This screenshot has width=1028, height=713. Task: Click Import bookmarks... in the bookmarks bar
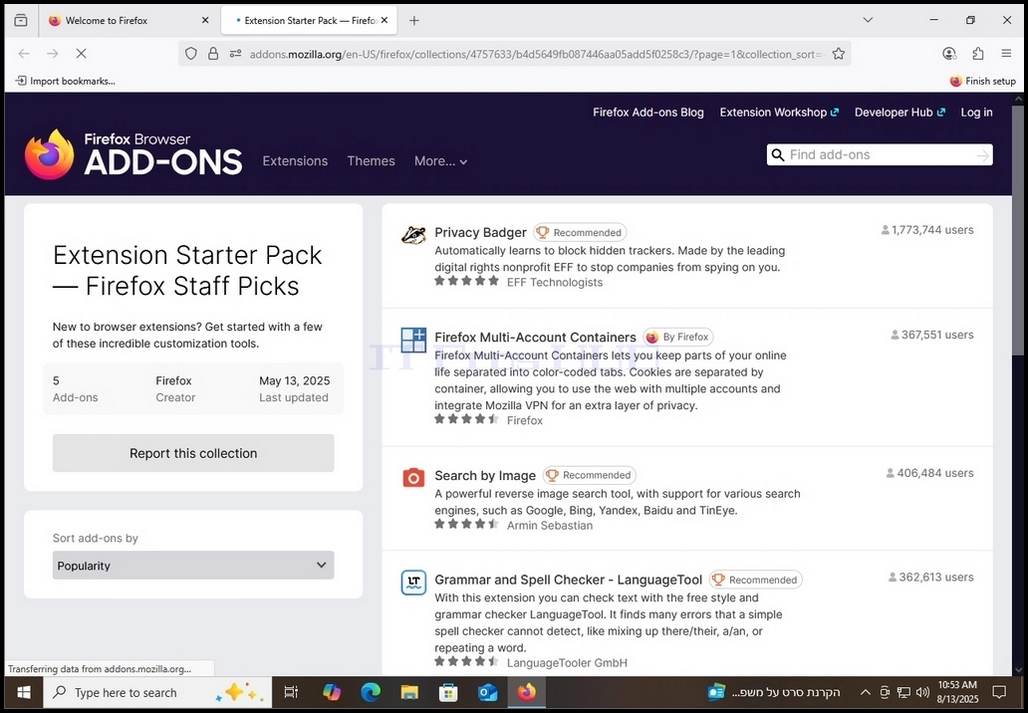click(x=65, y=81)
